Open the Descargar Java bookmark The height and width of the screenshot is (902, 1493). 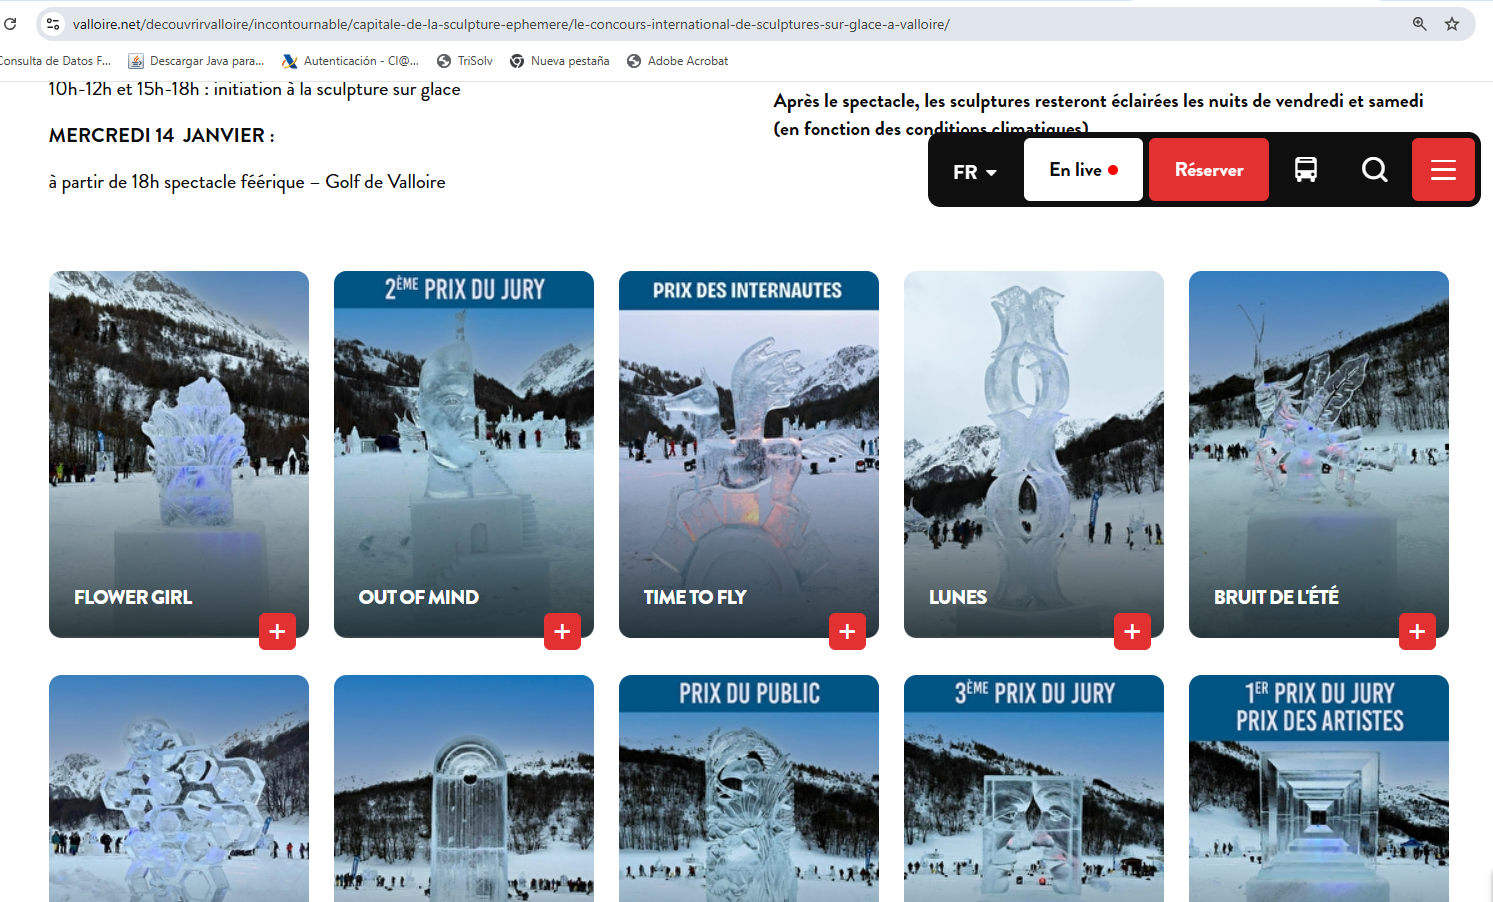[x=196, y=61]
